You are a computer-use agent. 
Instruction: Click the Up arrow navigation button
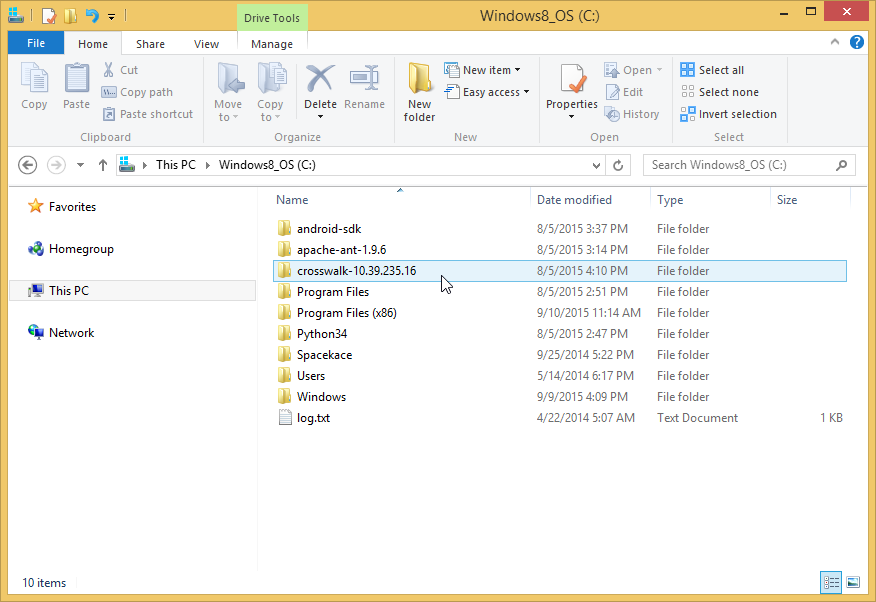102,165
